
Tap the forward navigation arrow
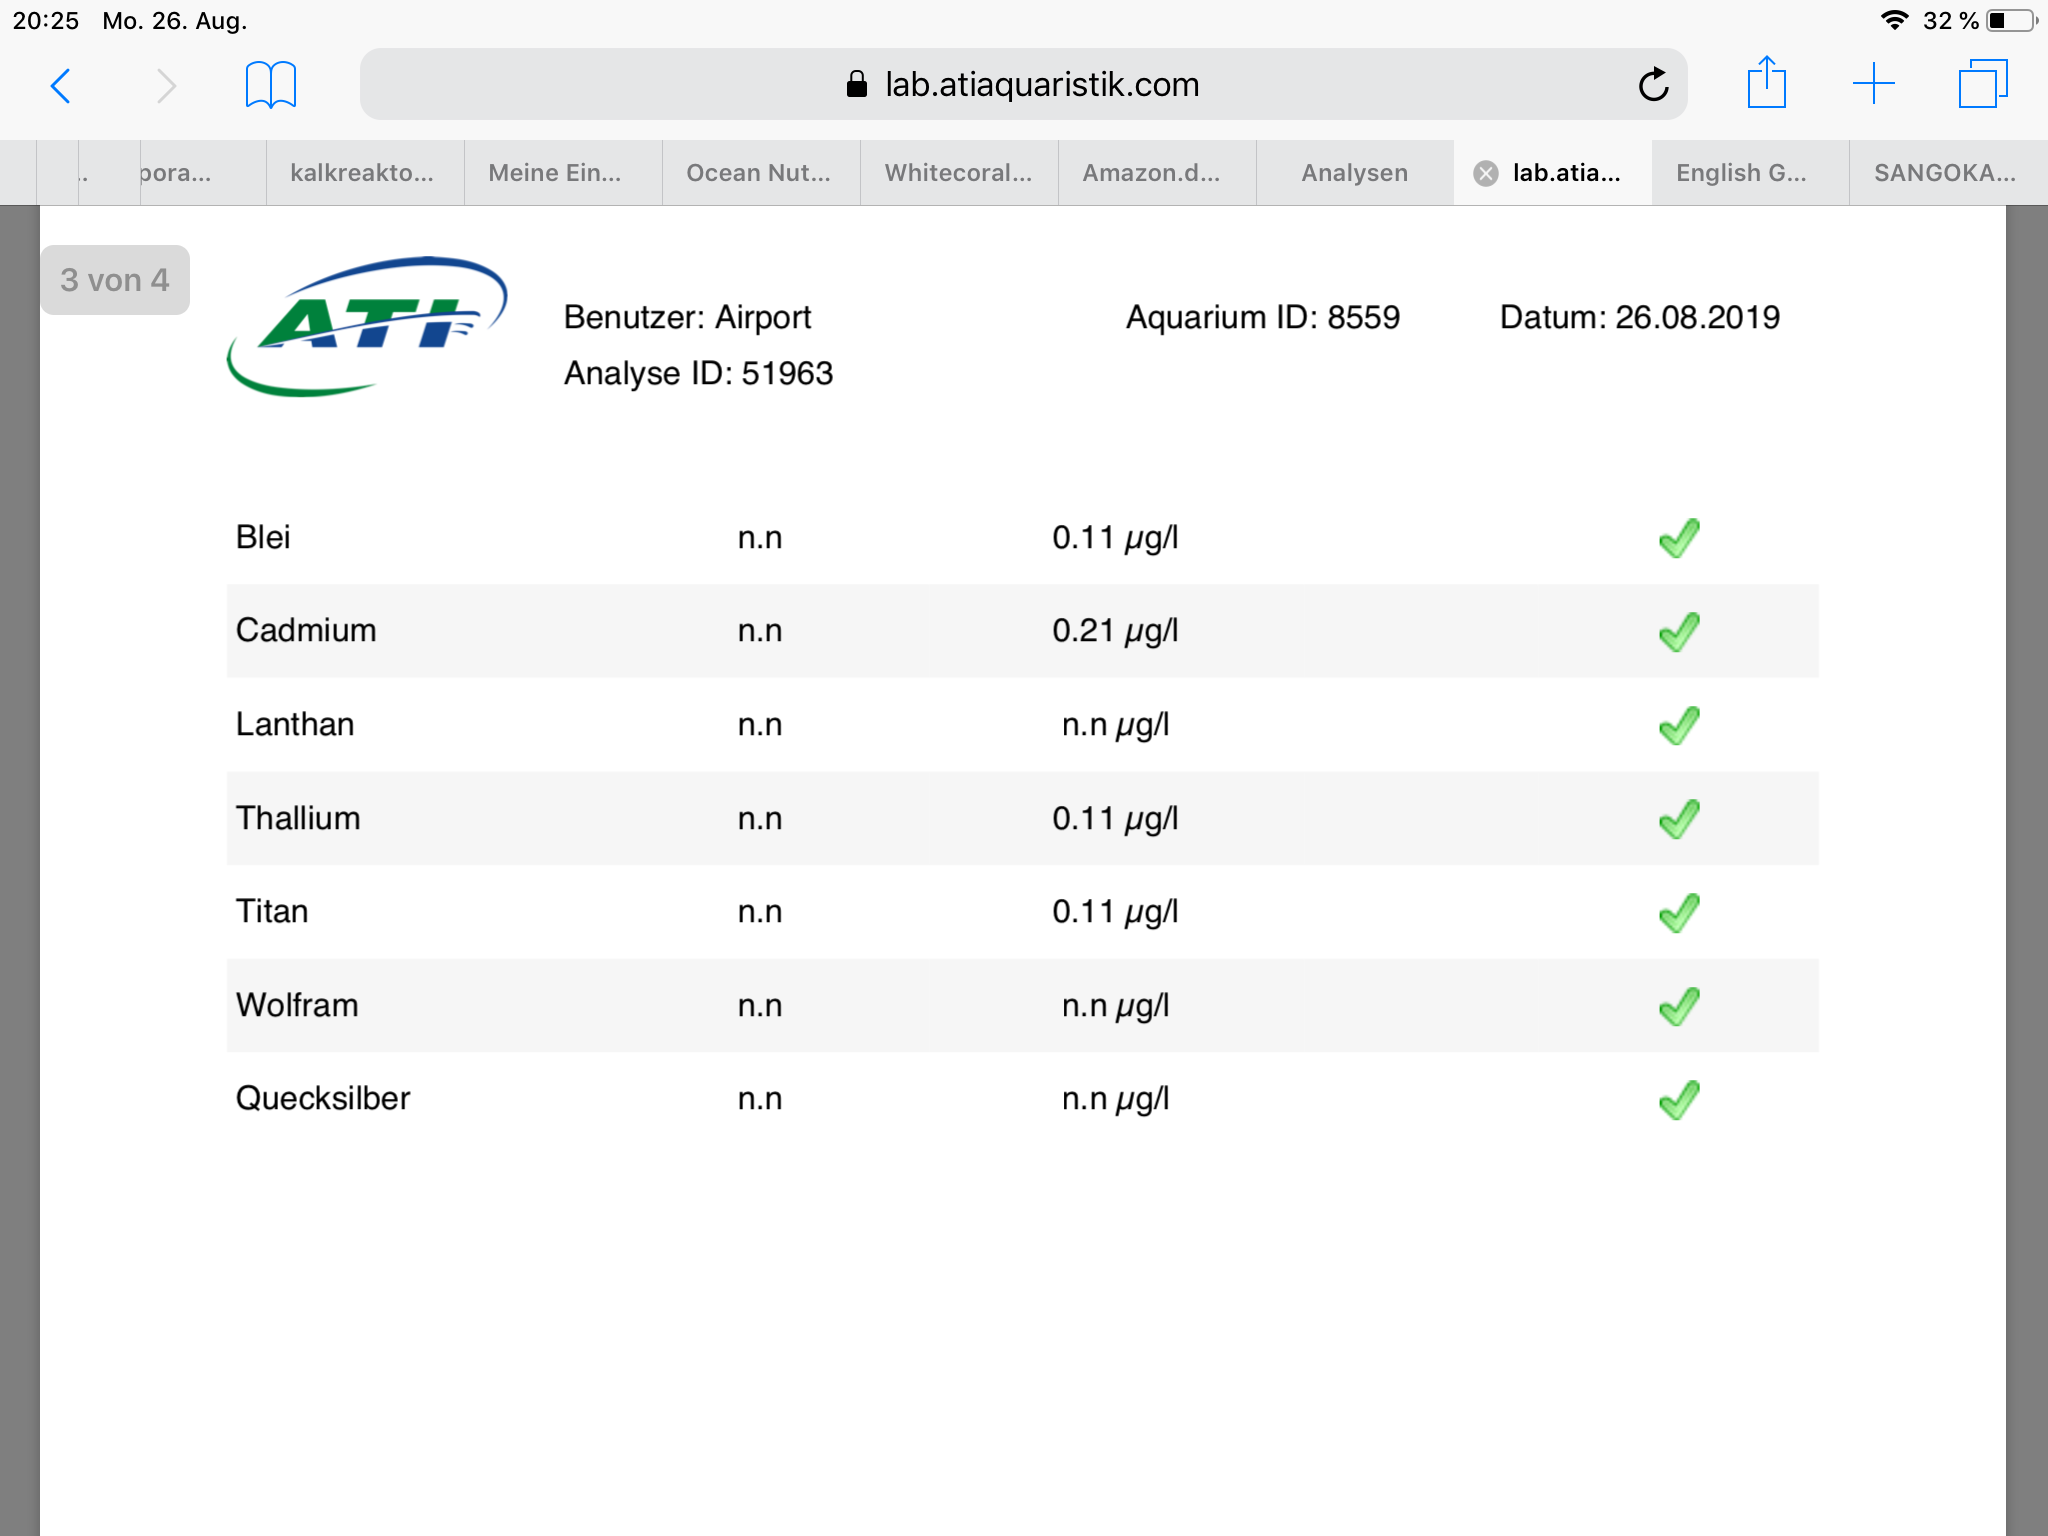pos(166,86)
